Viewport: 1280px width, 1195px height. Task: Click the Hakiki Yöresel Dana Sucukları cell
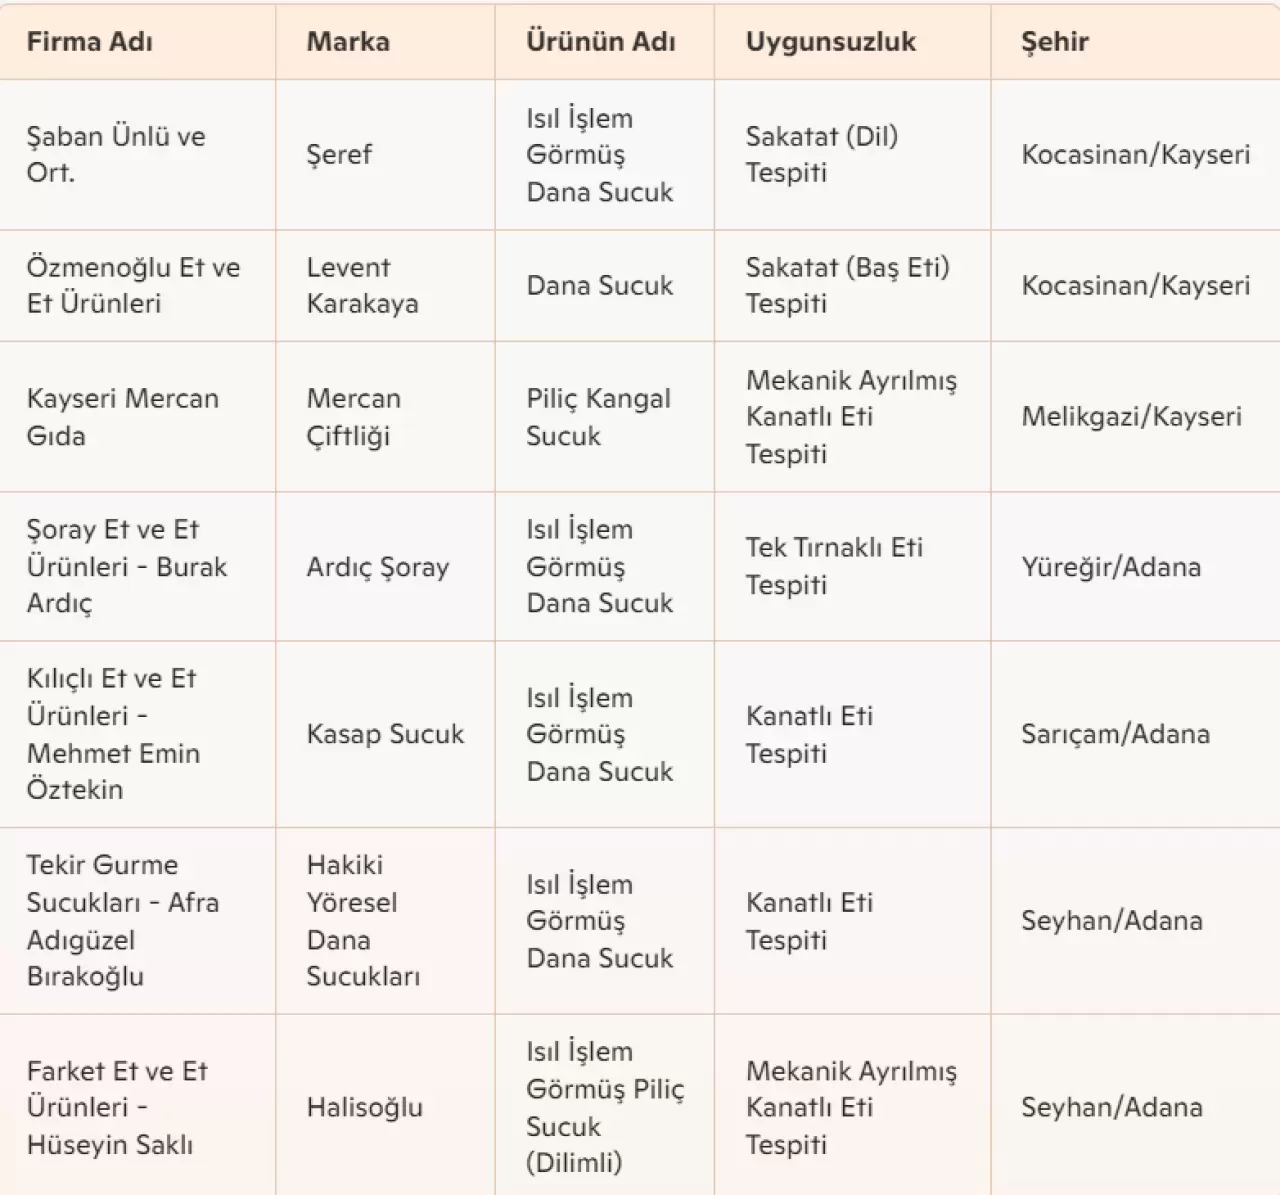pyautogui.click(x=362, y=920)
